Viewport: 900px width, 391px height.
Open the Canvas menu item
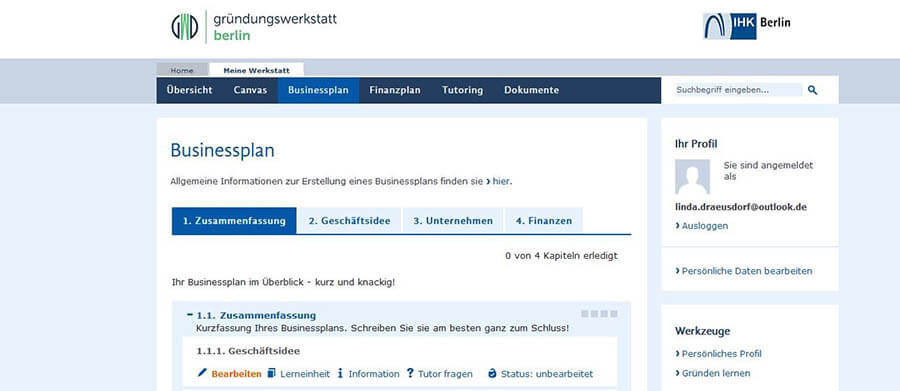(250, 90)
